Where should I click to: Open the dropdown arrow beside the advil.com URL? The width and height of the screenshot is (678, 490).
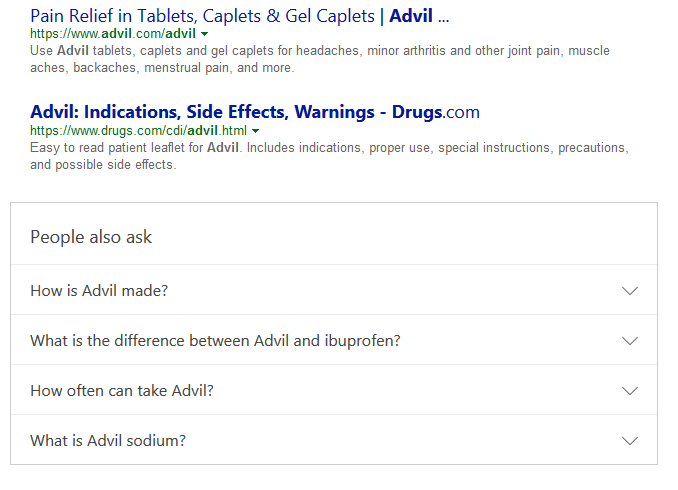coord(204,34)
